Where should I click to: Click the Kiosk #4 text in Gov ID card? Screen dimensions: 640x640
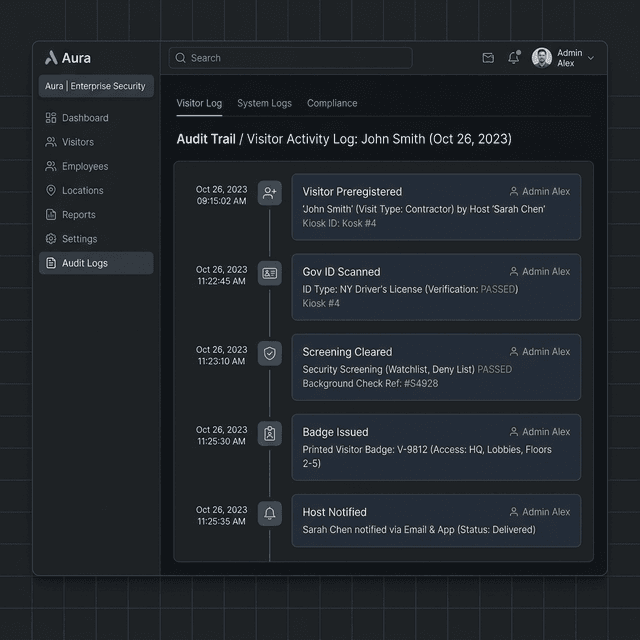point(321,303)
